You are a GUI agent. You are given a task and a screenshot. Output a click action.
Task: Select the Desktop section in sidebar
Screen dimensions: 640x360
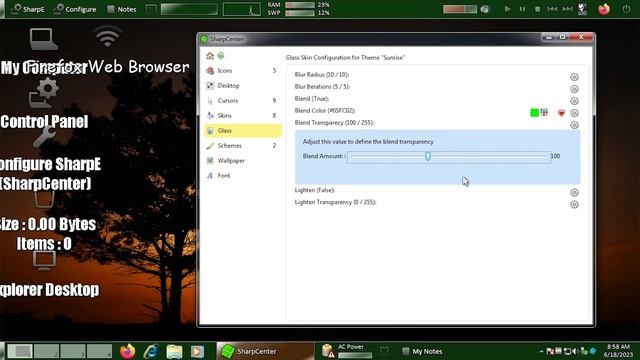(x=242, y=86)
